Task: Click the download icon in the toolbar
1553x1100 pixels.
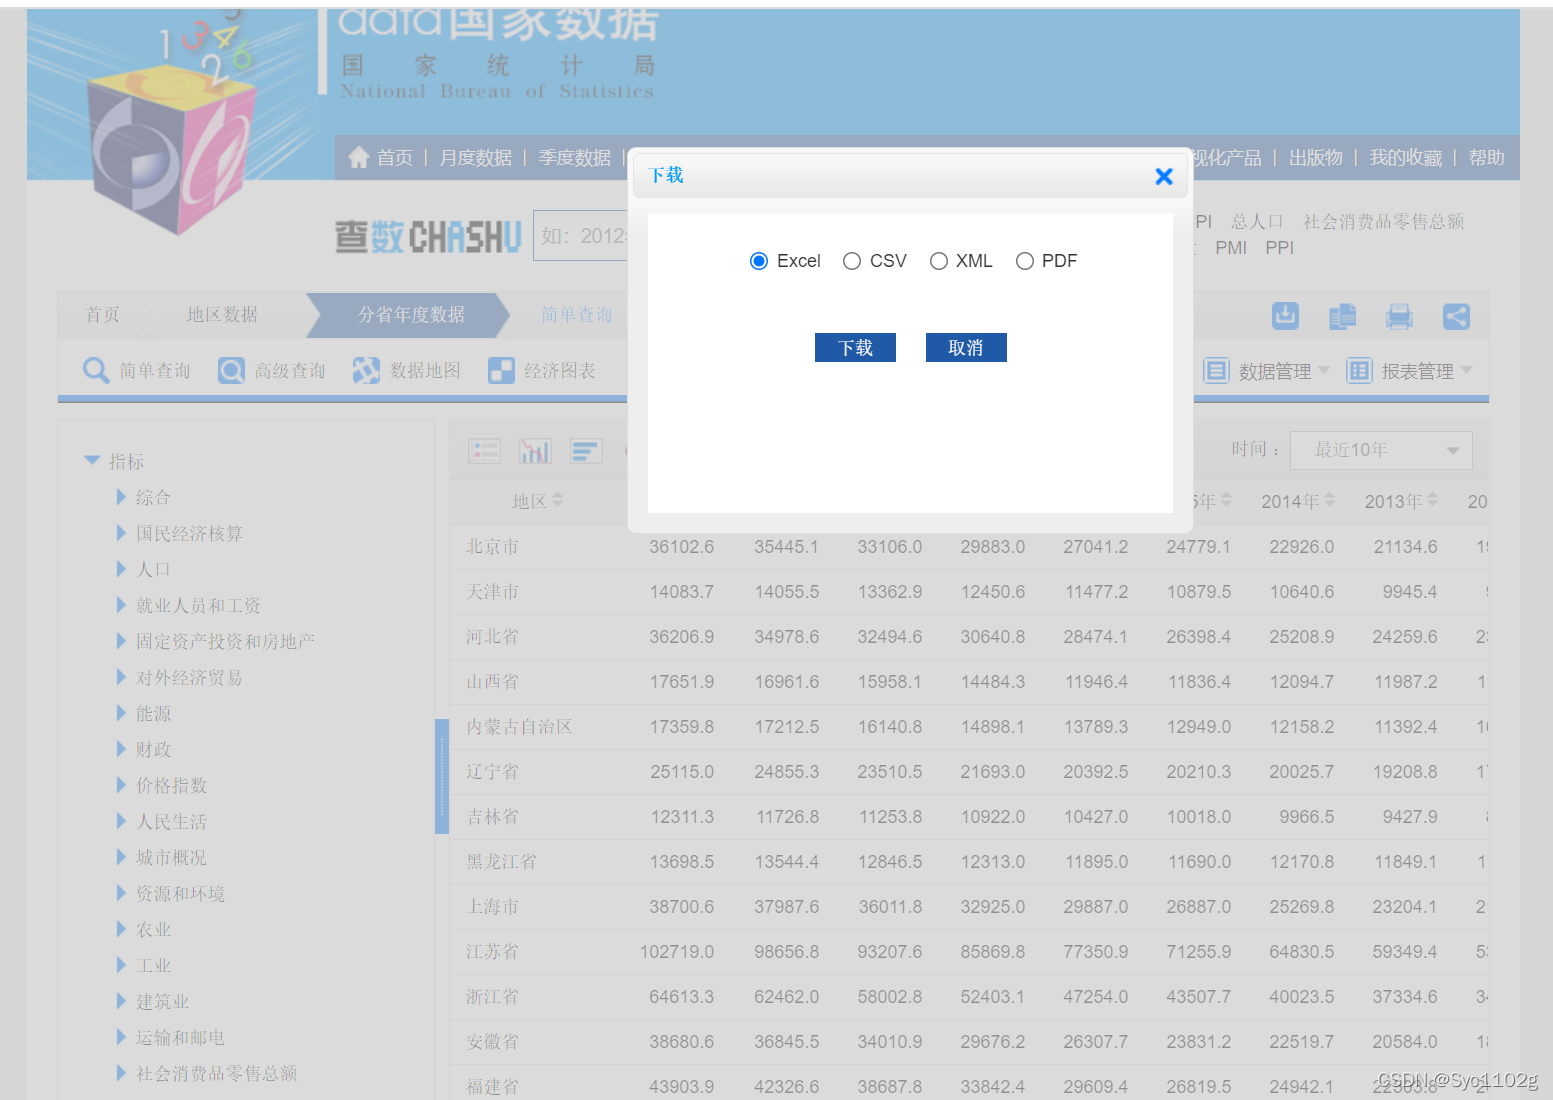Action: click(1285, 316)
